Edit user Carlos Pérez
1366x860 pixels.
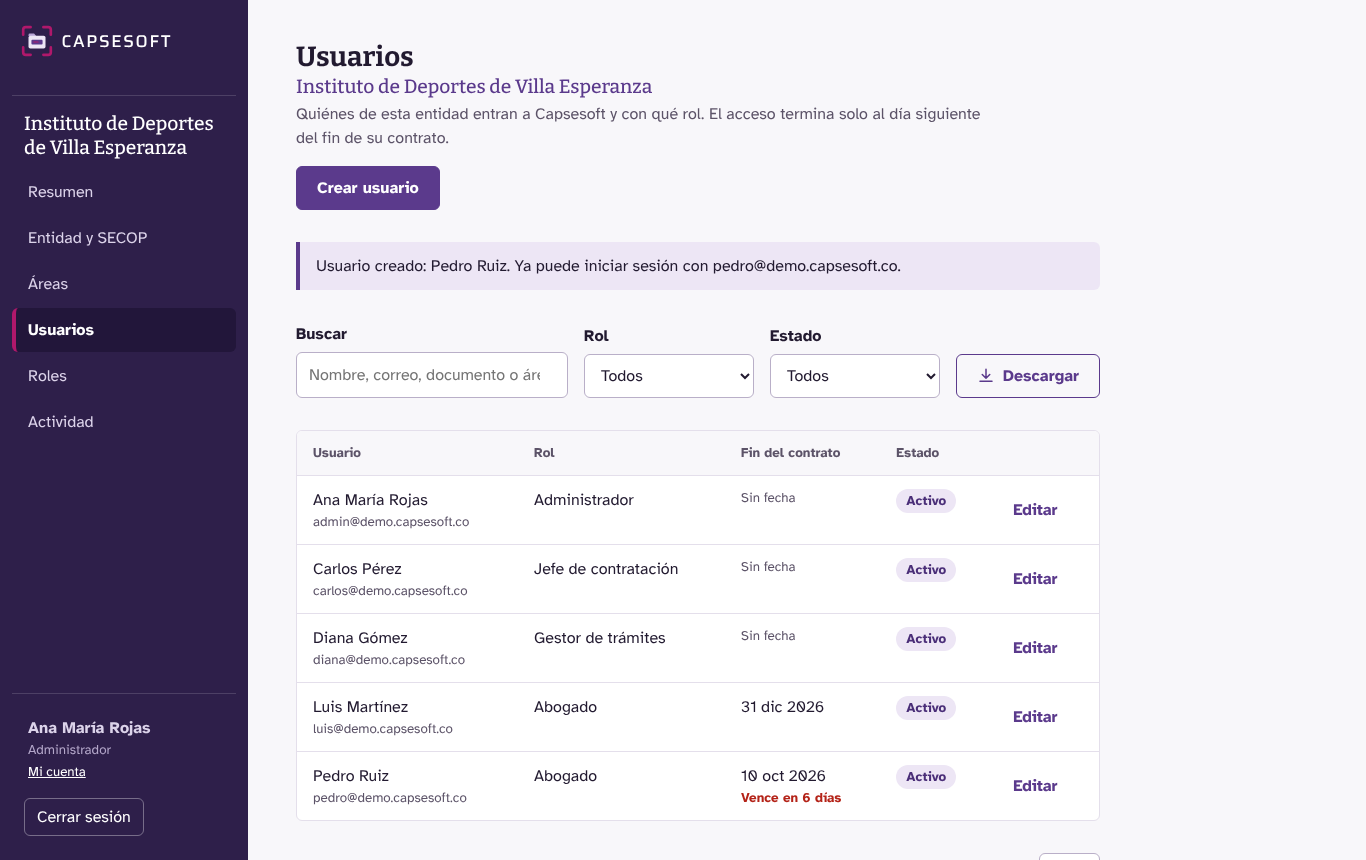tap(1035, 579)
